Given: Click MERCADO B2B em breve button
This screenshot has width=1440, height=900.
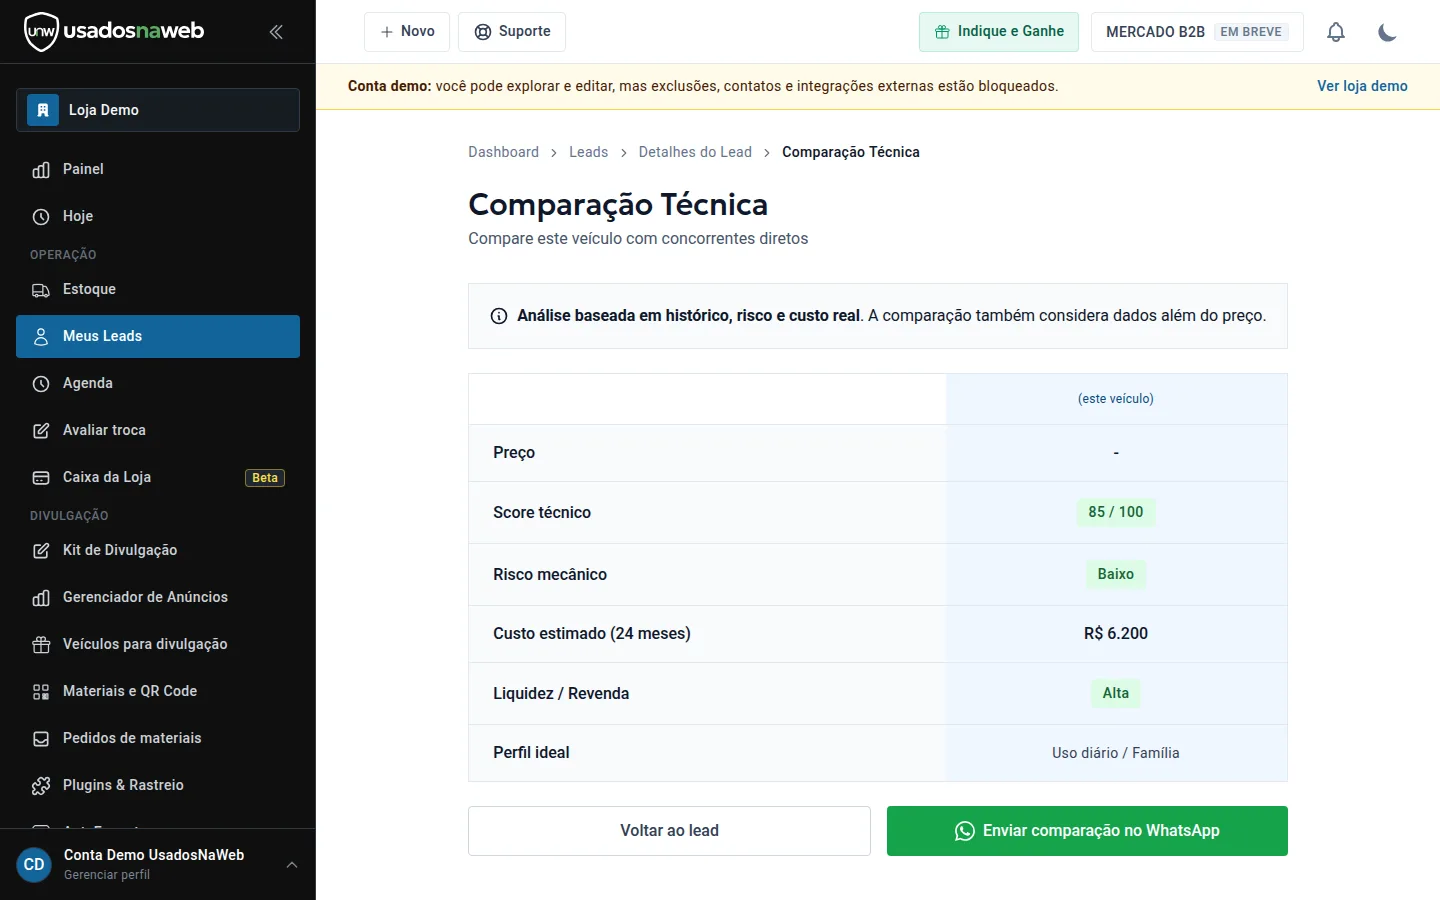Looking at the screenshot, I should click(1197, 32).
